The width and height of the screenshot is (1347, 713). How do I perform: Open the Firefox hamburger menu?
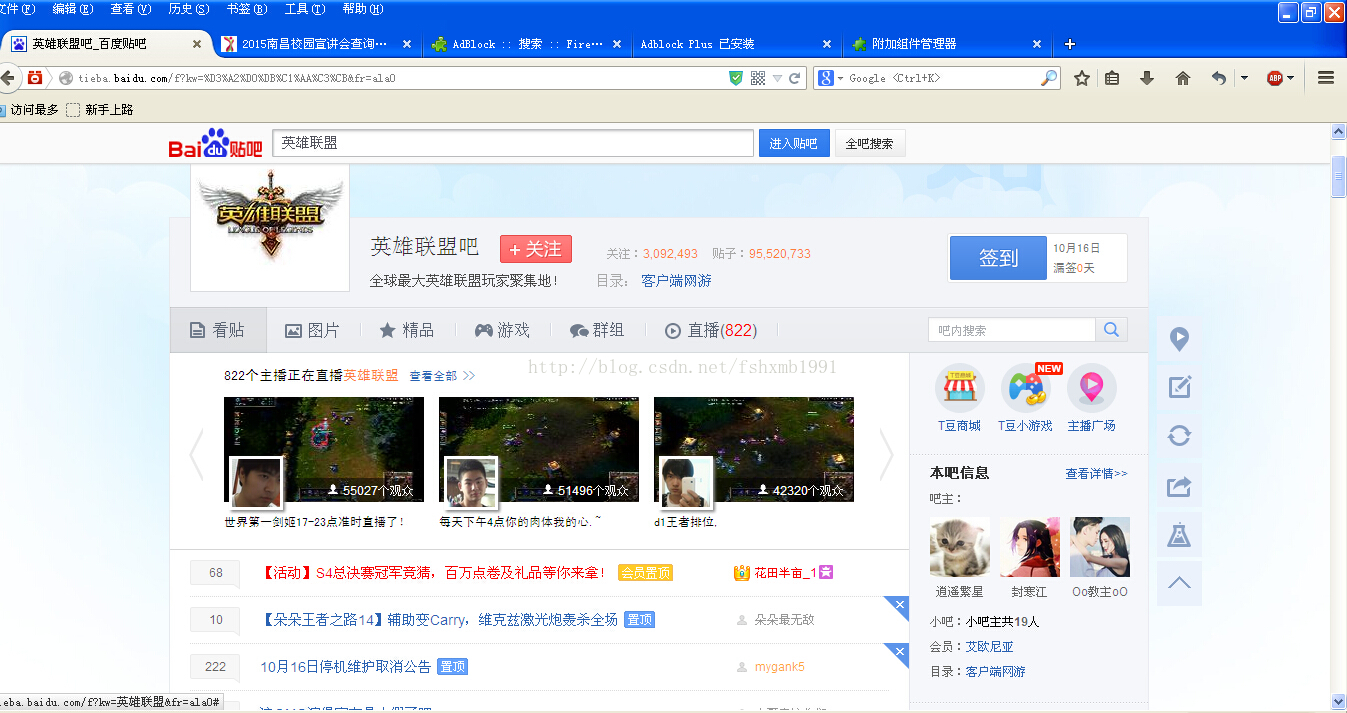[1326, 78]
